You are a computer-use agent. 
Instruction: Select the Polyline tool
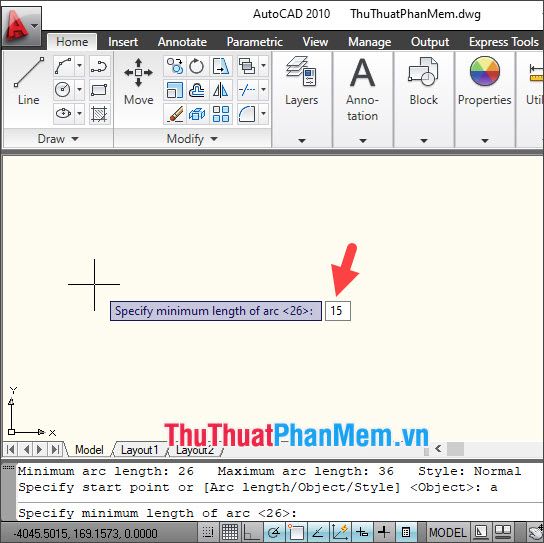100,66
